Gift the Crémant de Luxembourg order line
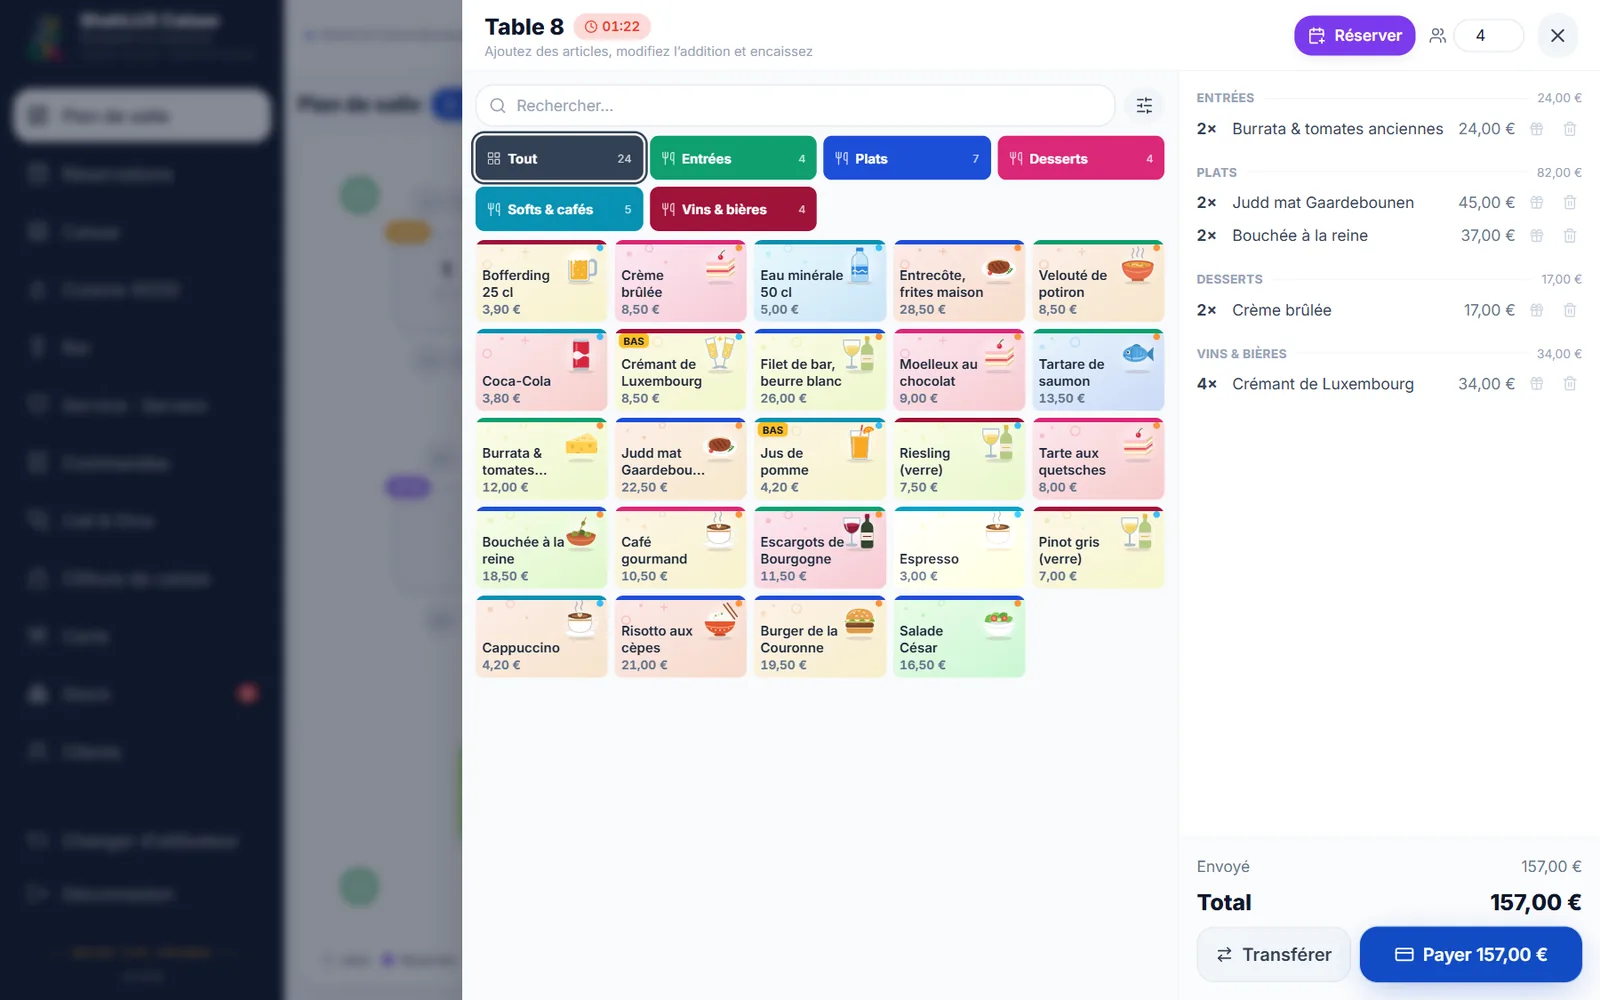This screenshot has width=1600, height=1000. coord(1537,384)
